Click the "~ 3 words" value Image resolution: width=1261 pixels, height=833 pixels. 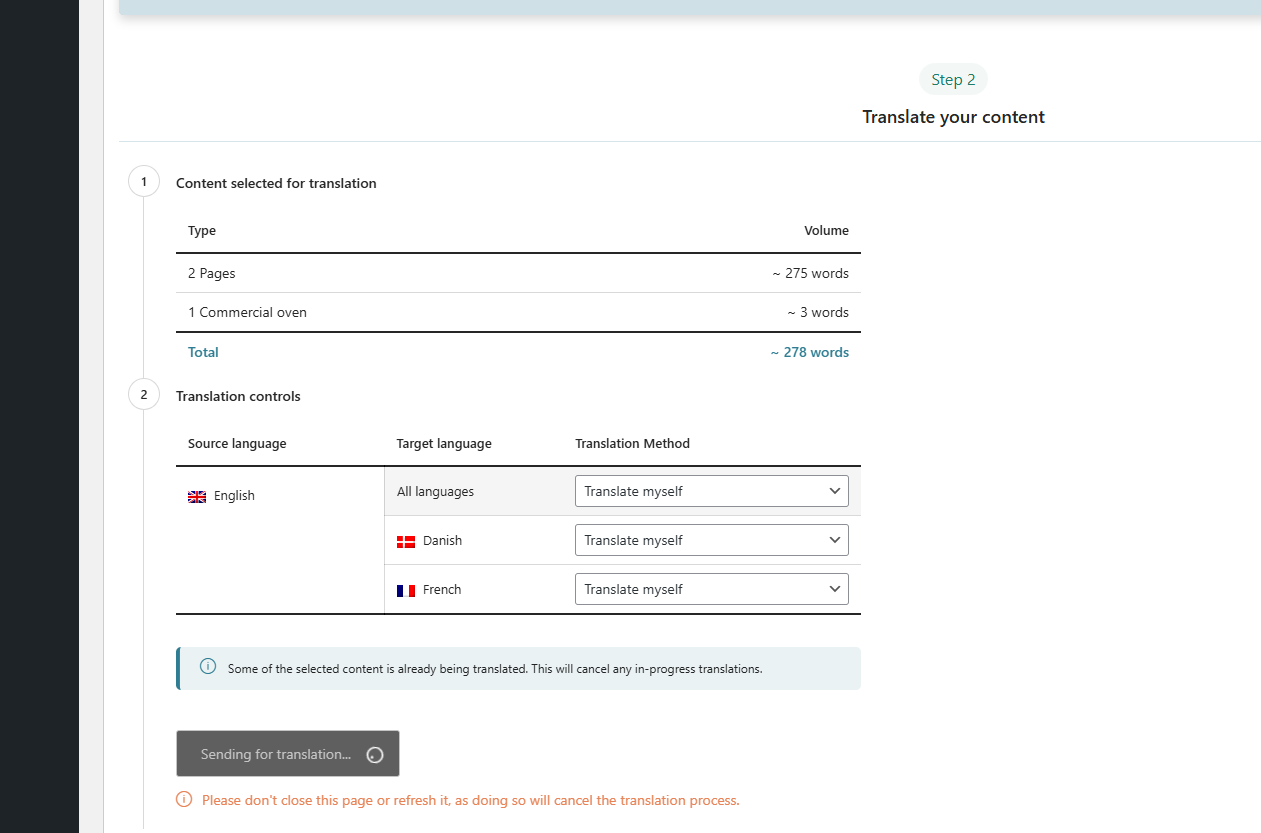818,312
